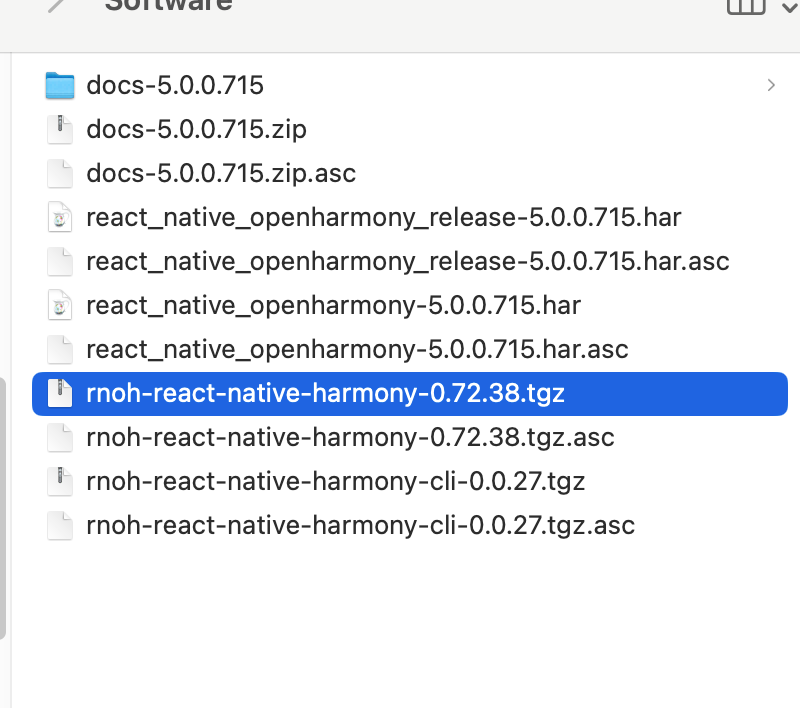
Task: Select react_native_openharmony_release-5.0.0.715.har file name
Action: [x=384, y=218]
